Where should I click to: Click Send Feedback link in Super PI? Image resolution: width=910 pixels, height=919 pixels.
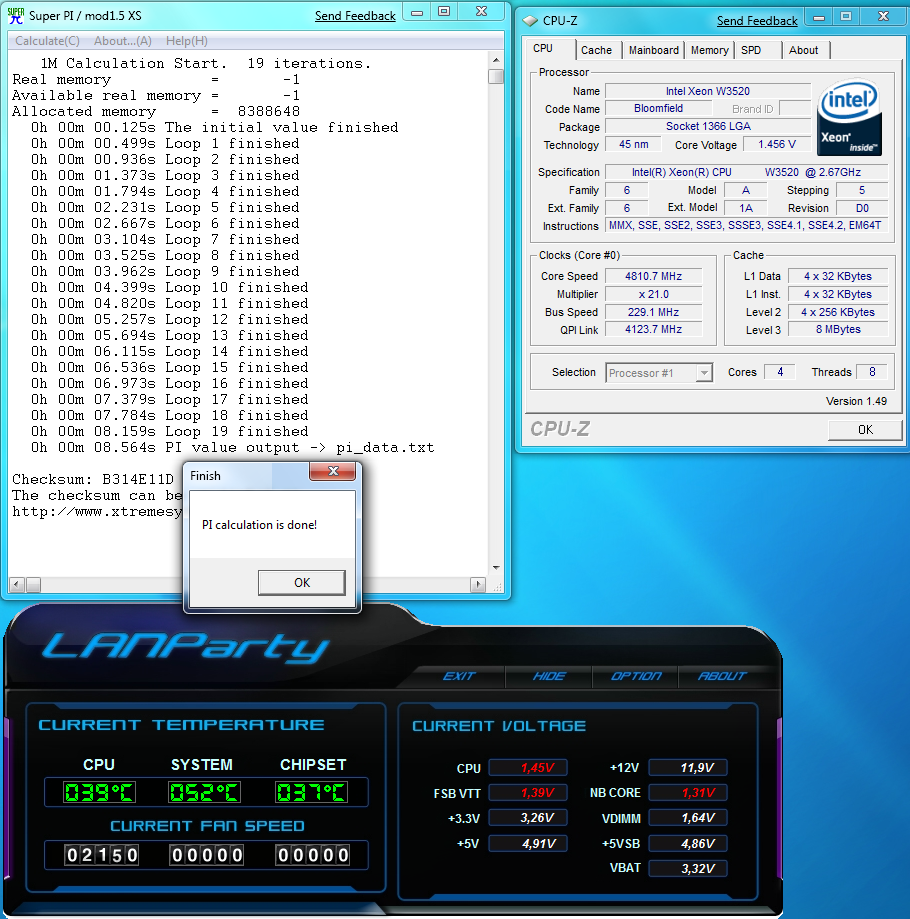click(x=355, y=16)
